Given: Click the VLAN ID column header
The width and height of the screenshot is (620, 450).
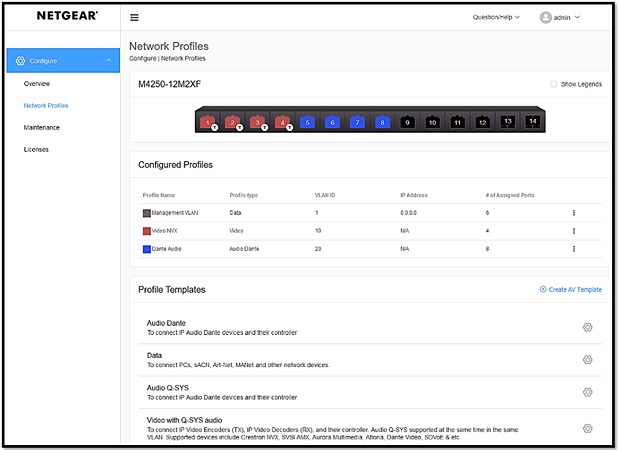Looking at the screenshot, I should coord(325,195).
